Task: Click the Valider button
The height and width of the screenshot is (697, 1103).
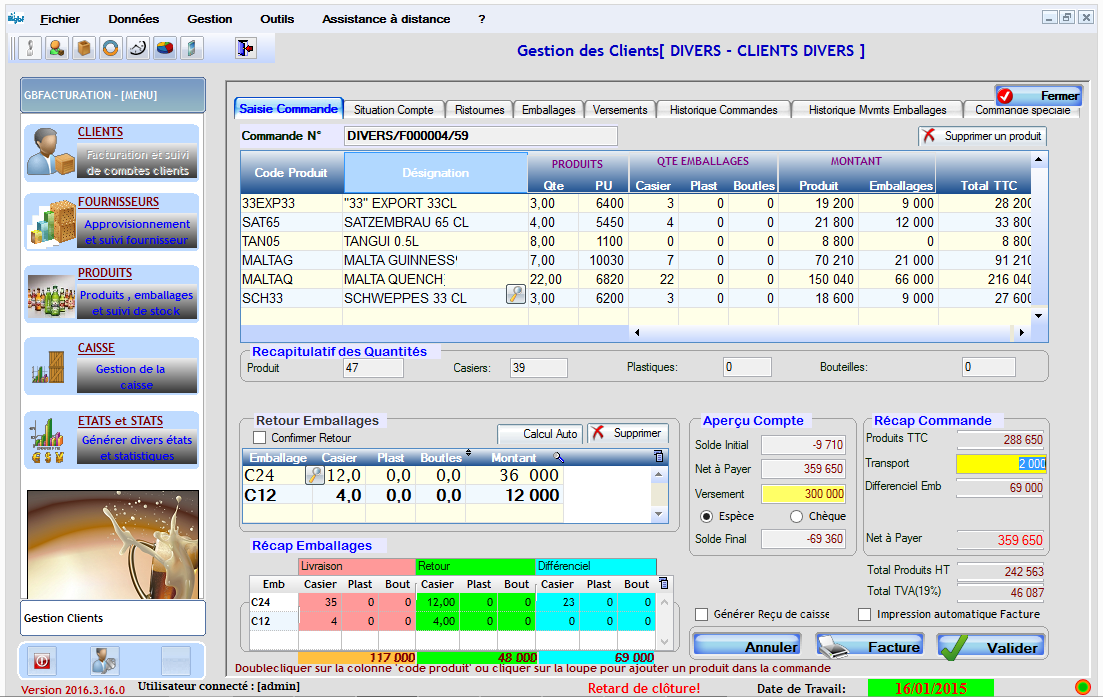Action: pyautogui.click(x=991, y=646)
